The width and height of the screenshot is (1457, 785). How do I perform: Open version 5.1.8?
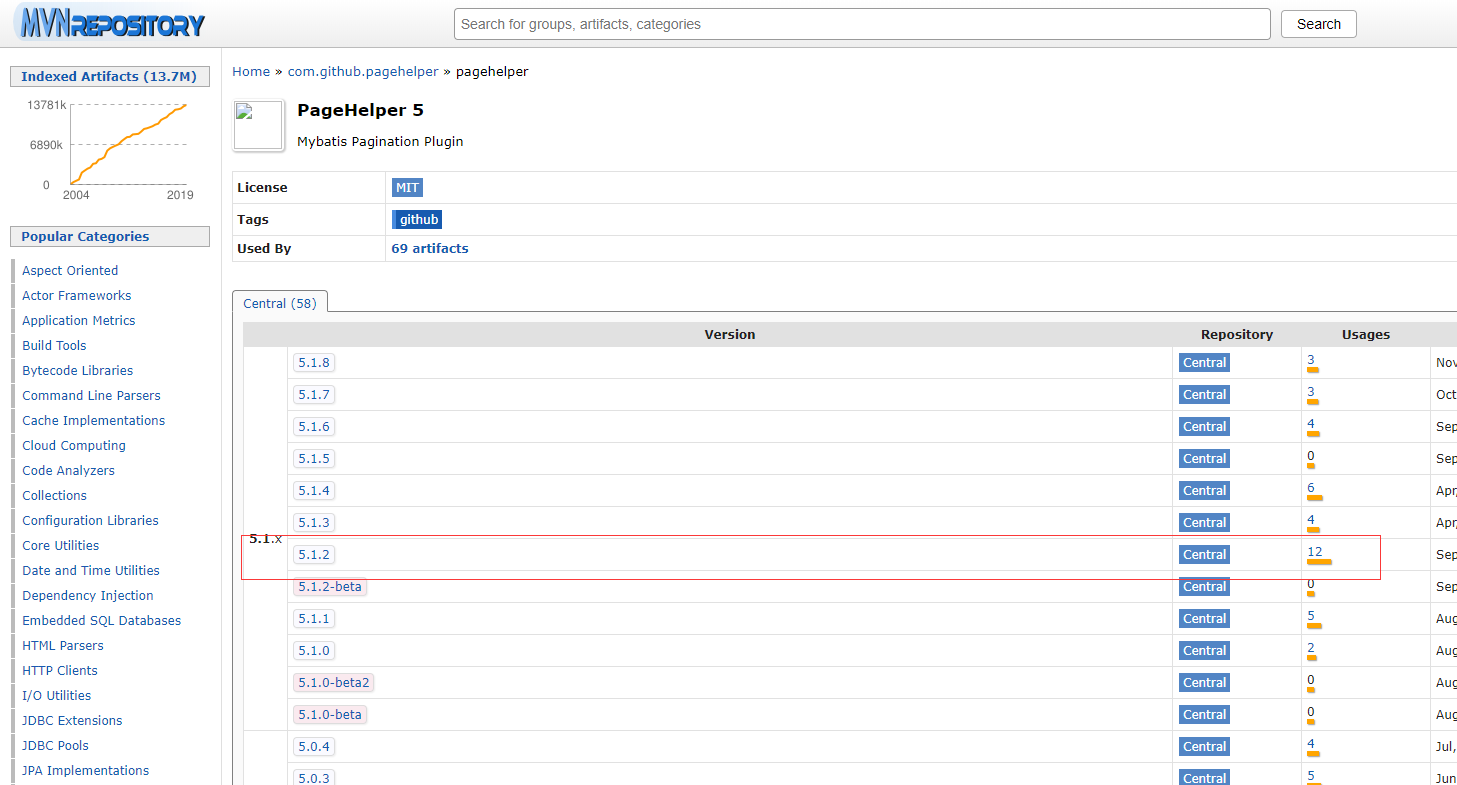314,362
